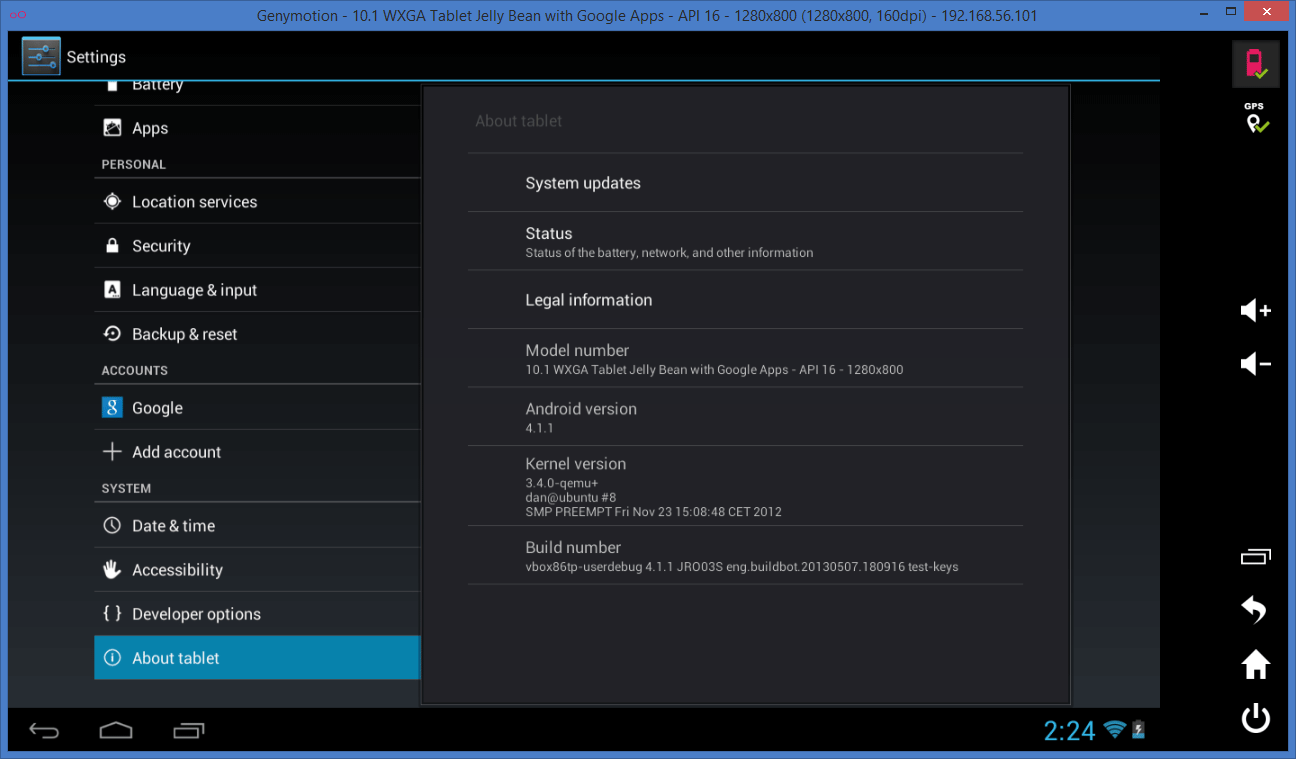Screen dimensions: 1296x759
Task: Click the Backup & reset circular arrow icon
Action: [x=113, y=334]
